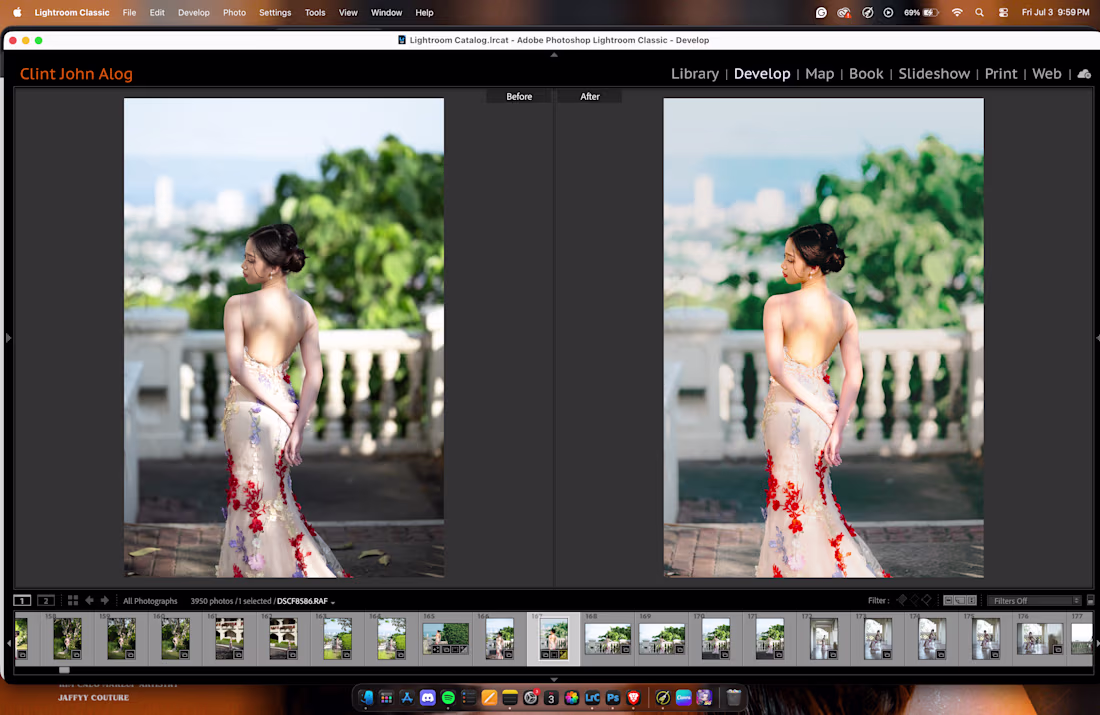Toggle the unflagged filter icon

coord(914,600)
